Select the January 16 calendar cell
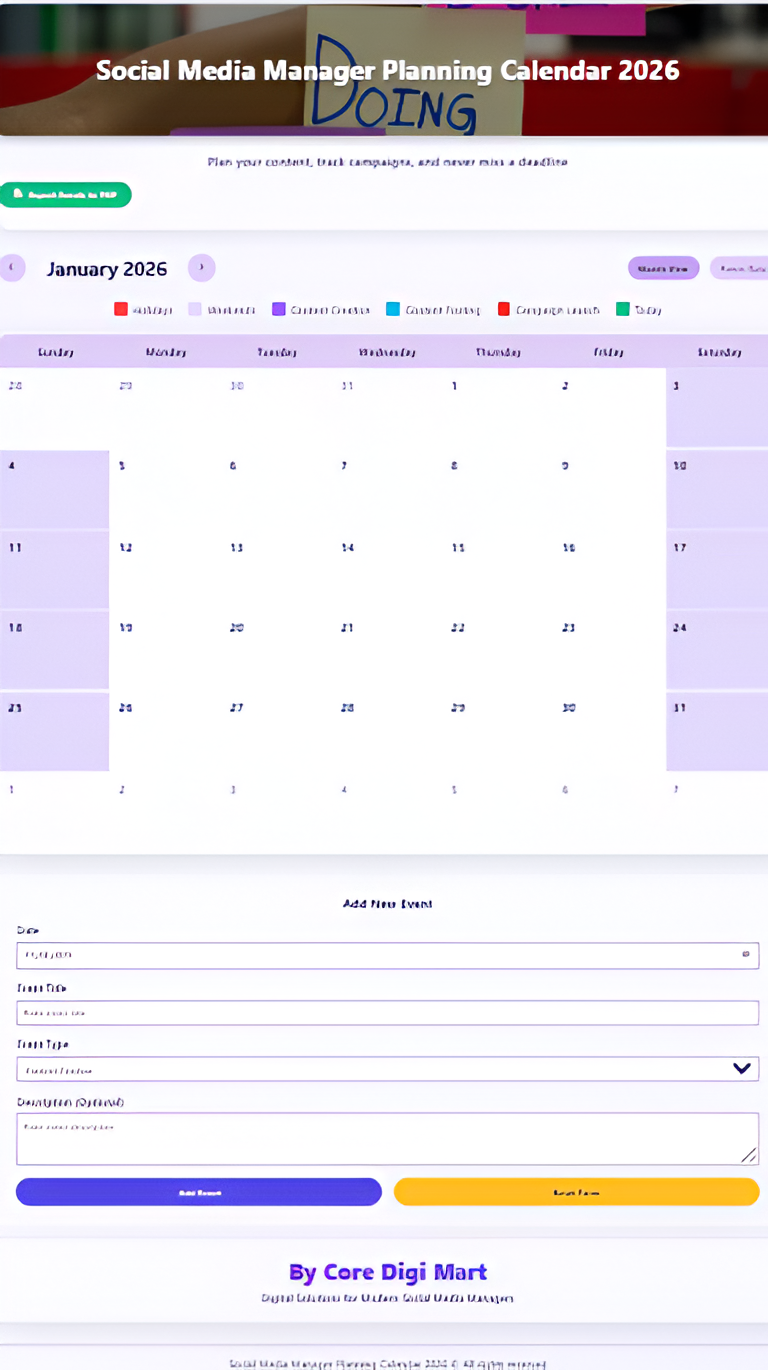 coord(610,570)
